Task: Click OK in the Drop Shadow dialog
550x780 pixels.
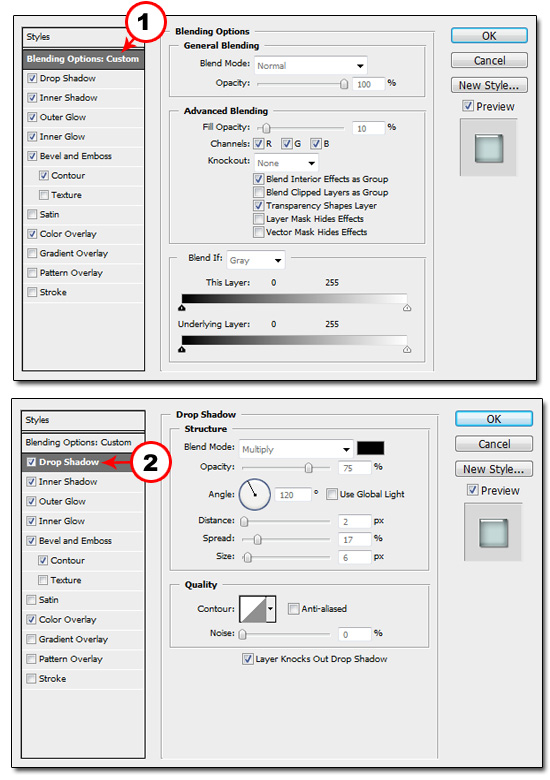Action: point(493,419)
